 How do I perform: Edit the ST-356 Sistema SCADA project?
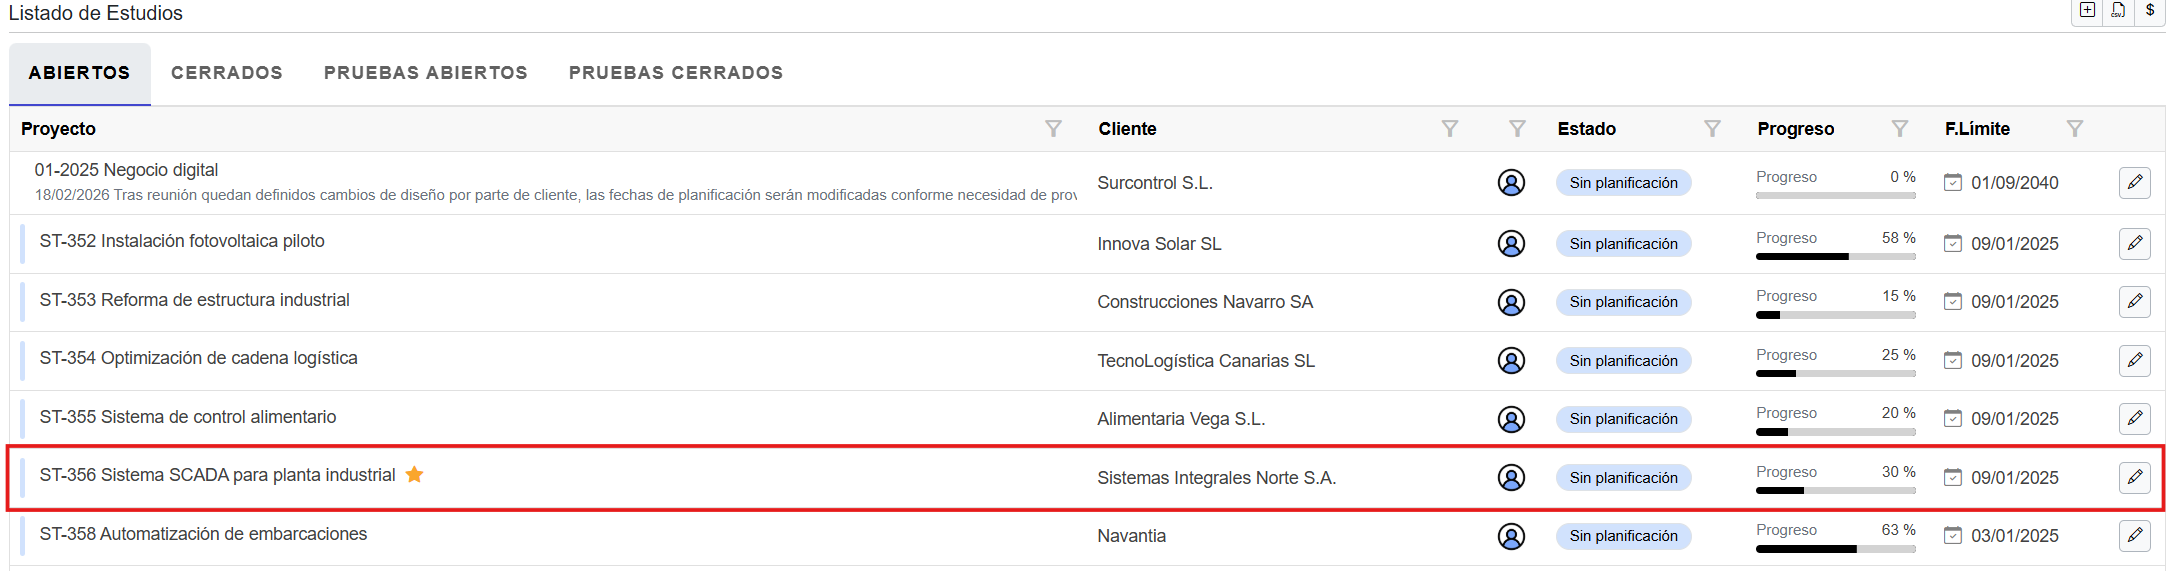tap(2134, 477)
